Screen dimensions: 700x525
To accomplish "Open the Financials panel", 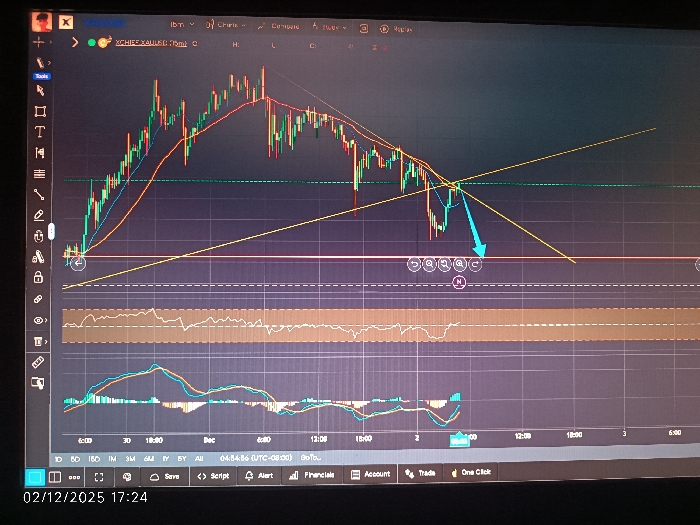I will (x=312, y=475).
